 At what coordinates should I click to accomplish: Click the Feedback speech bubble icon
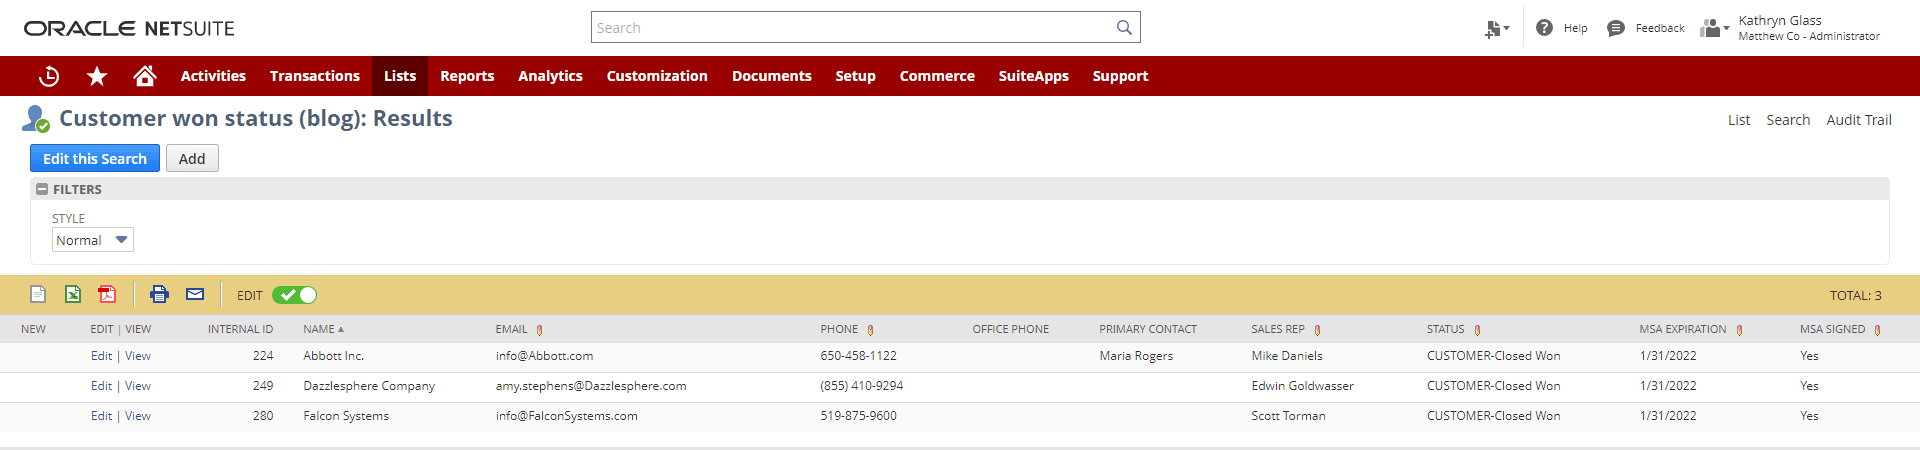click(x=1616, y=28)
